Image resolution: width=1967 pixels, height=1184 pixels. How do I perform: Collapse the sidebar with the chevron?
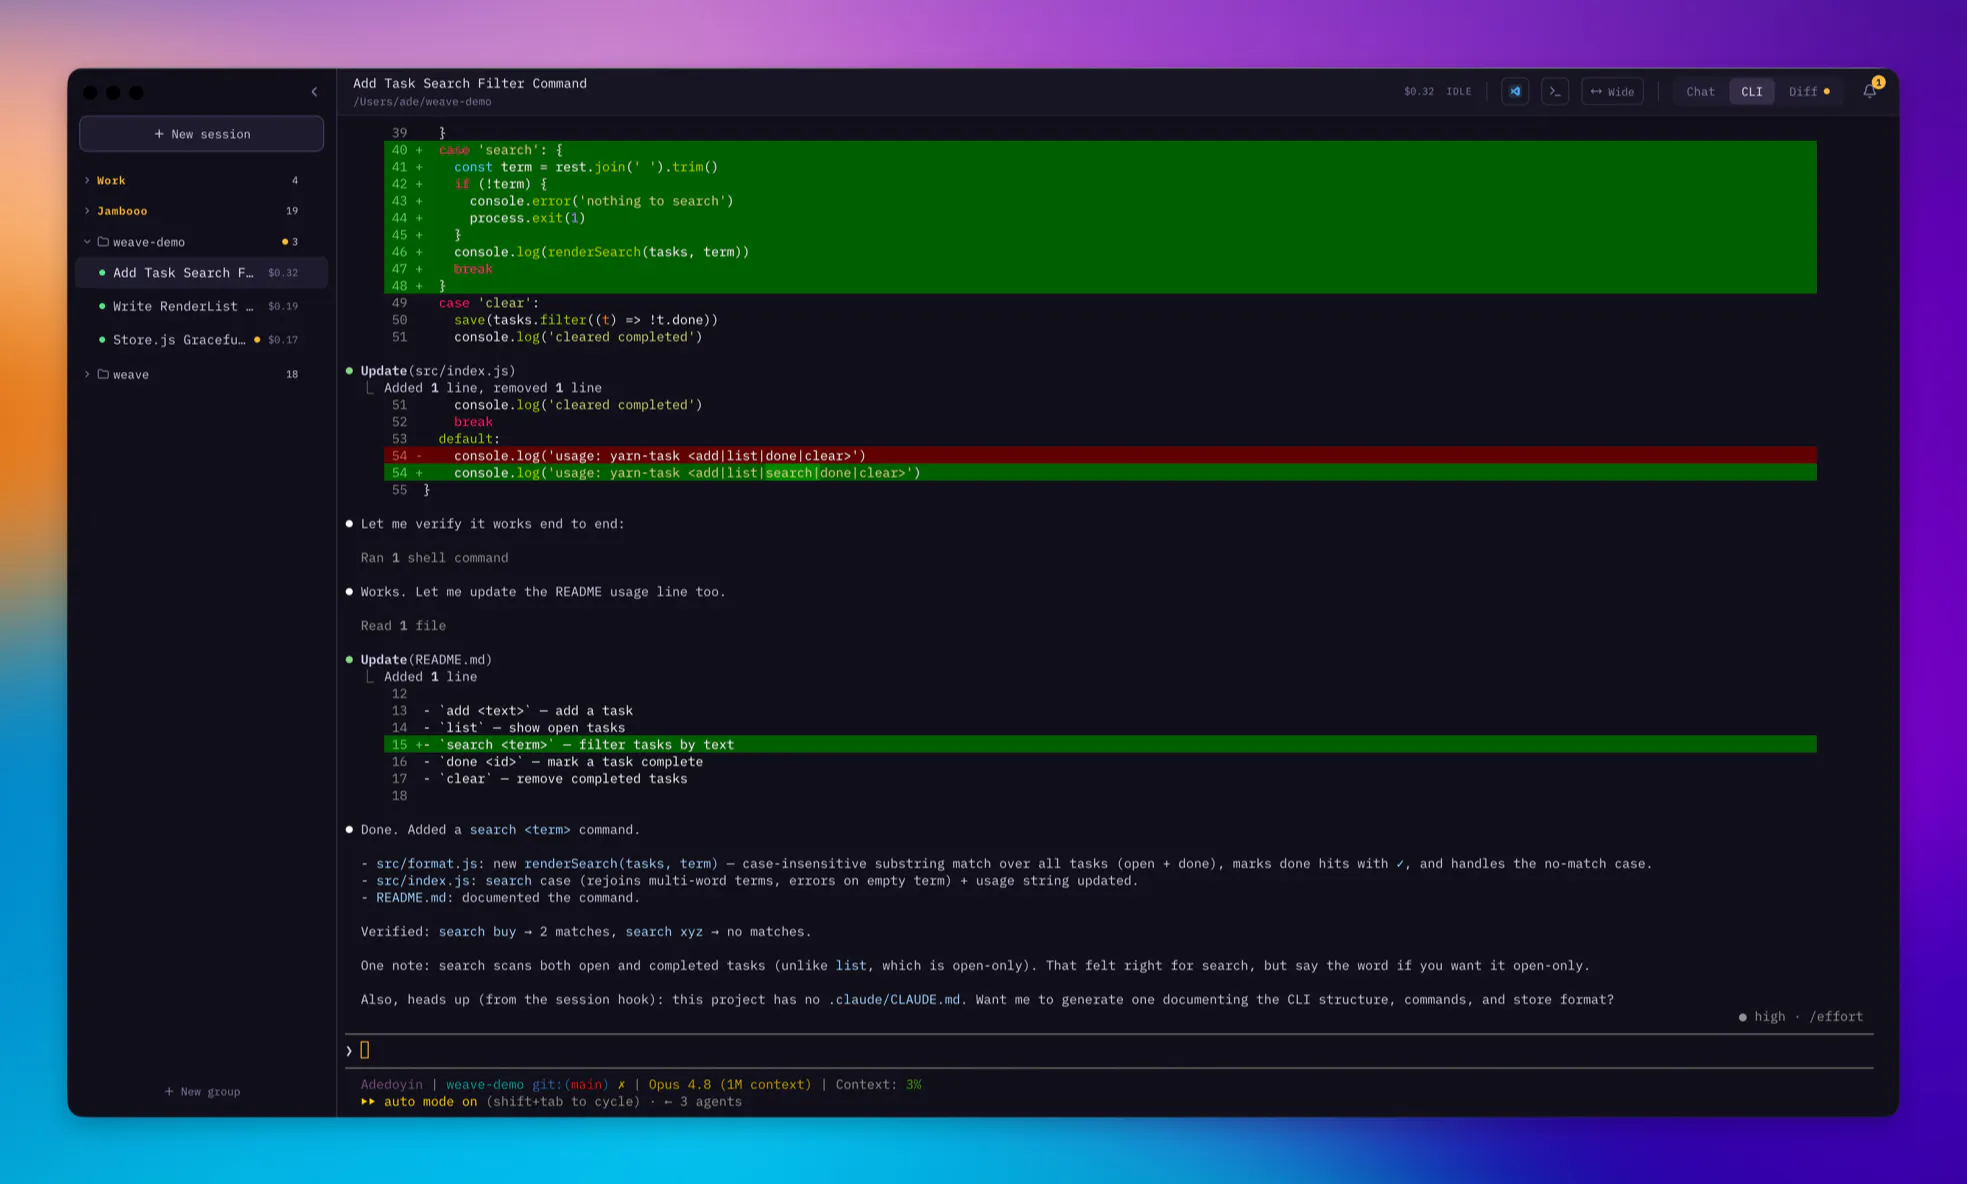(314, 92)
